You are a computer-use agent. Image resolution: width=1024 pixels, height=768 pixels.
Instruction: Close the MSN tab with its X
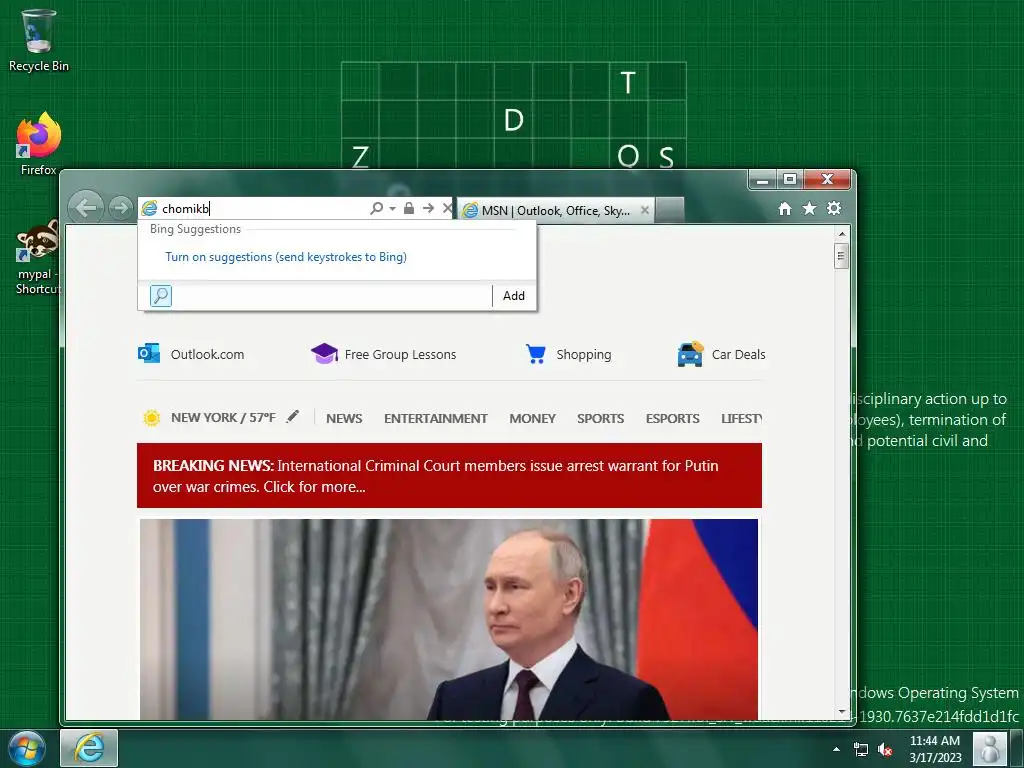(645, 210)
